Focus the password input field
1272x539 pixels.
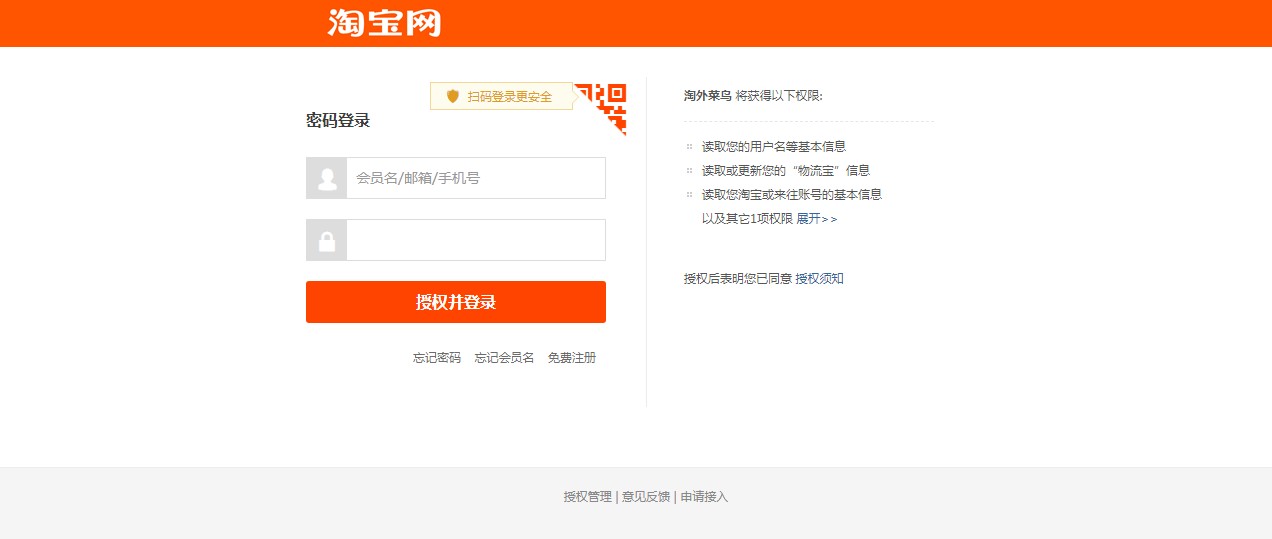tap(476, 240)
